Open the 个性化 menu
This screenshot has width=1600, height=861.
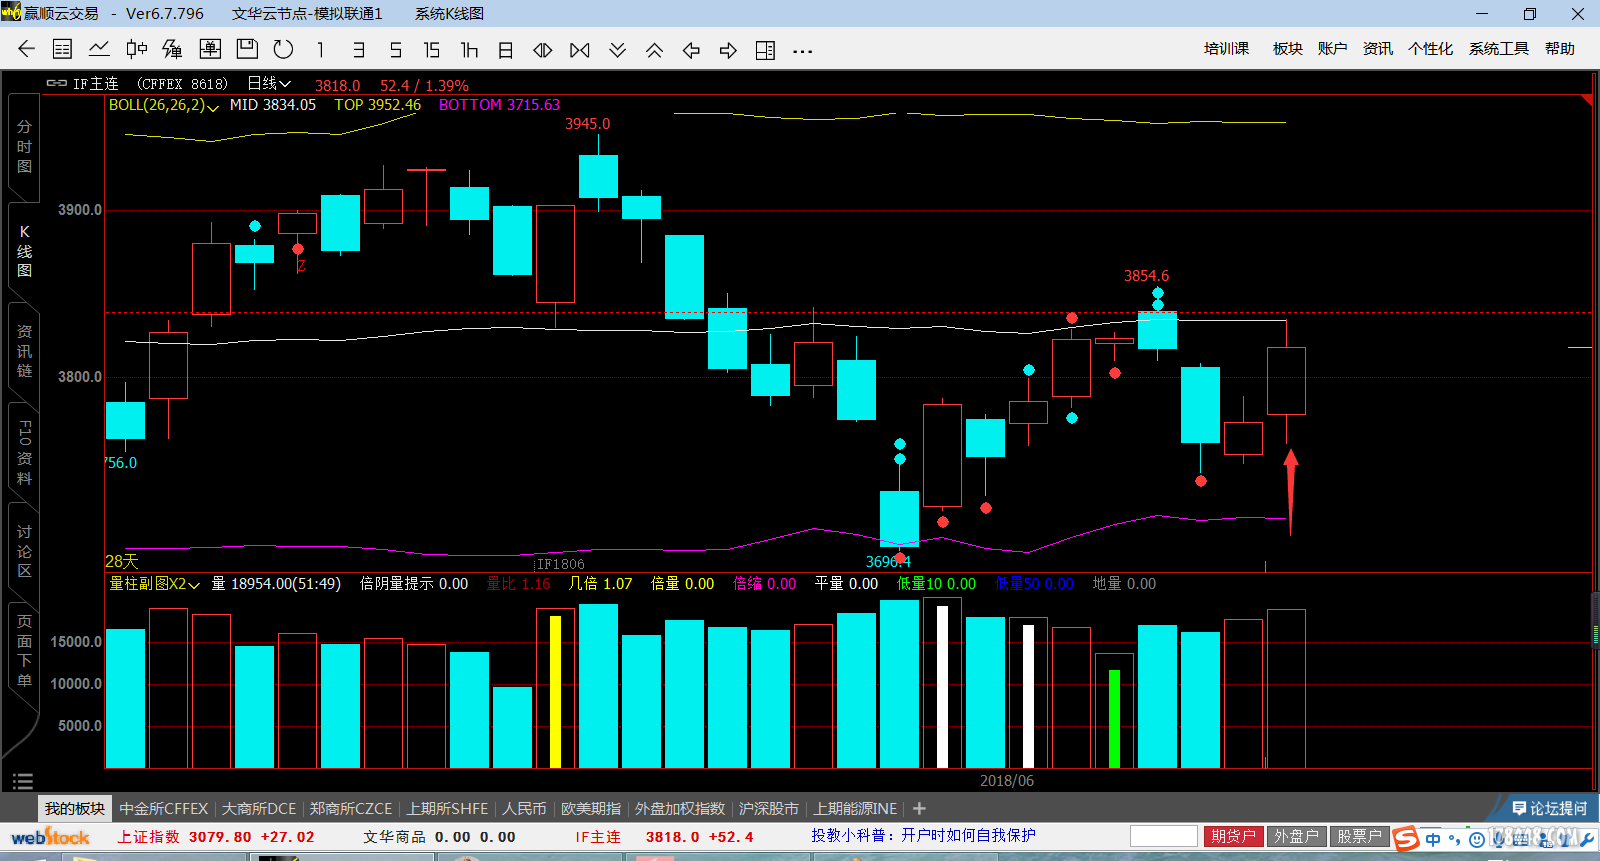pyautogui.click(x=1430, y=49)
